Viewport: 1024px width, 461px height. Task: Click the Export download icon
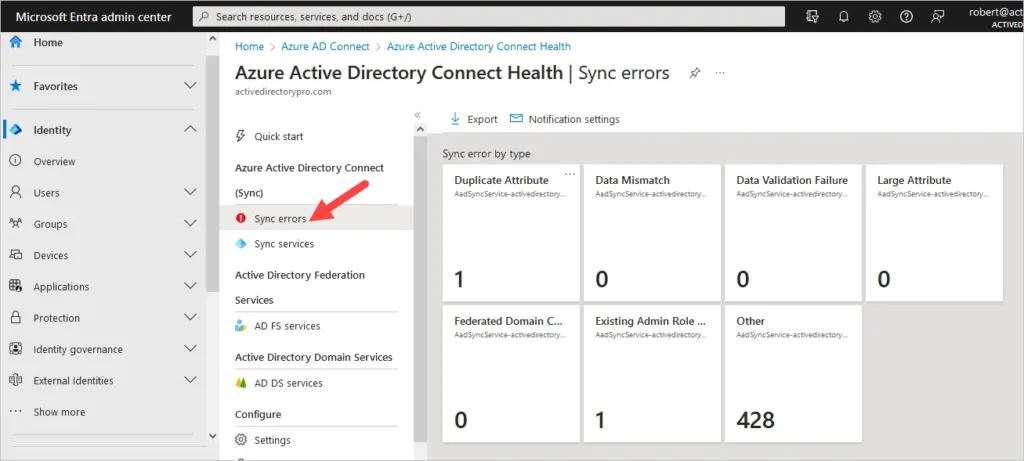tap(455, 119)
